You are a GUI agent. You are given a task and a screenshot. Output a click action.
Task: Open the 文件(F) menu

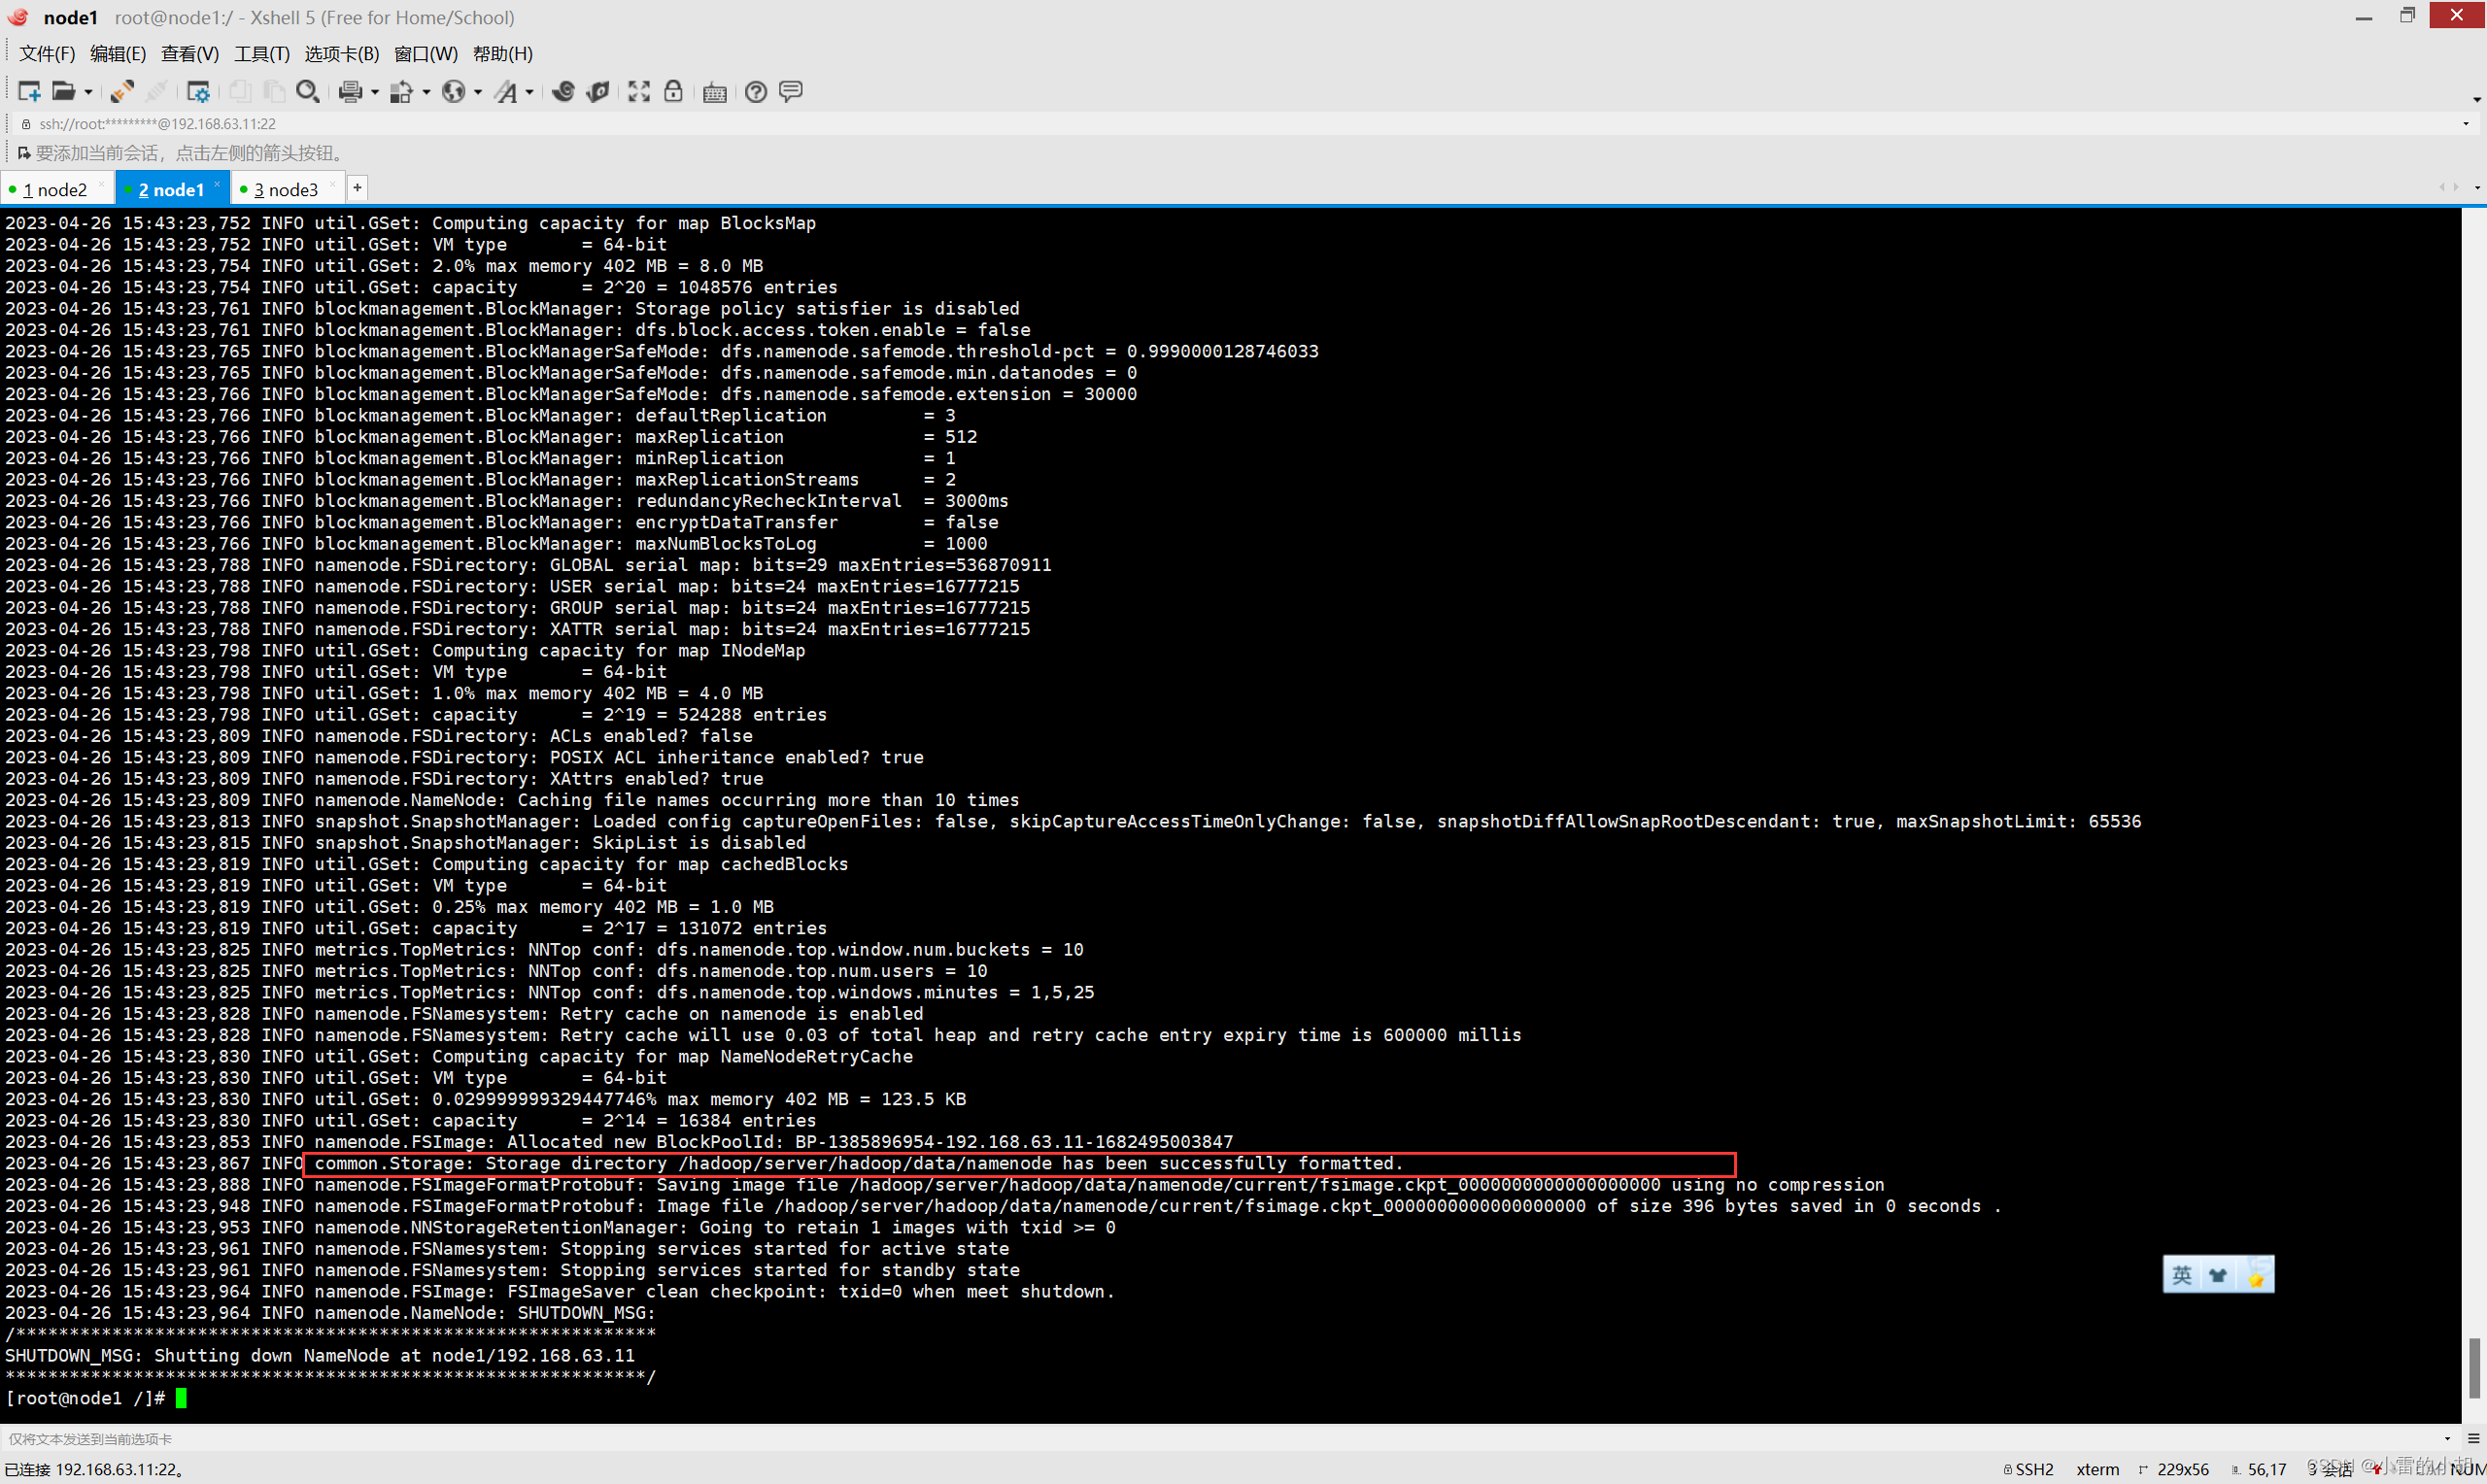tap(47, 54)
